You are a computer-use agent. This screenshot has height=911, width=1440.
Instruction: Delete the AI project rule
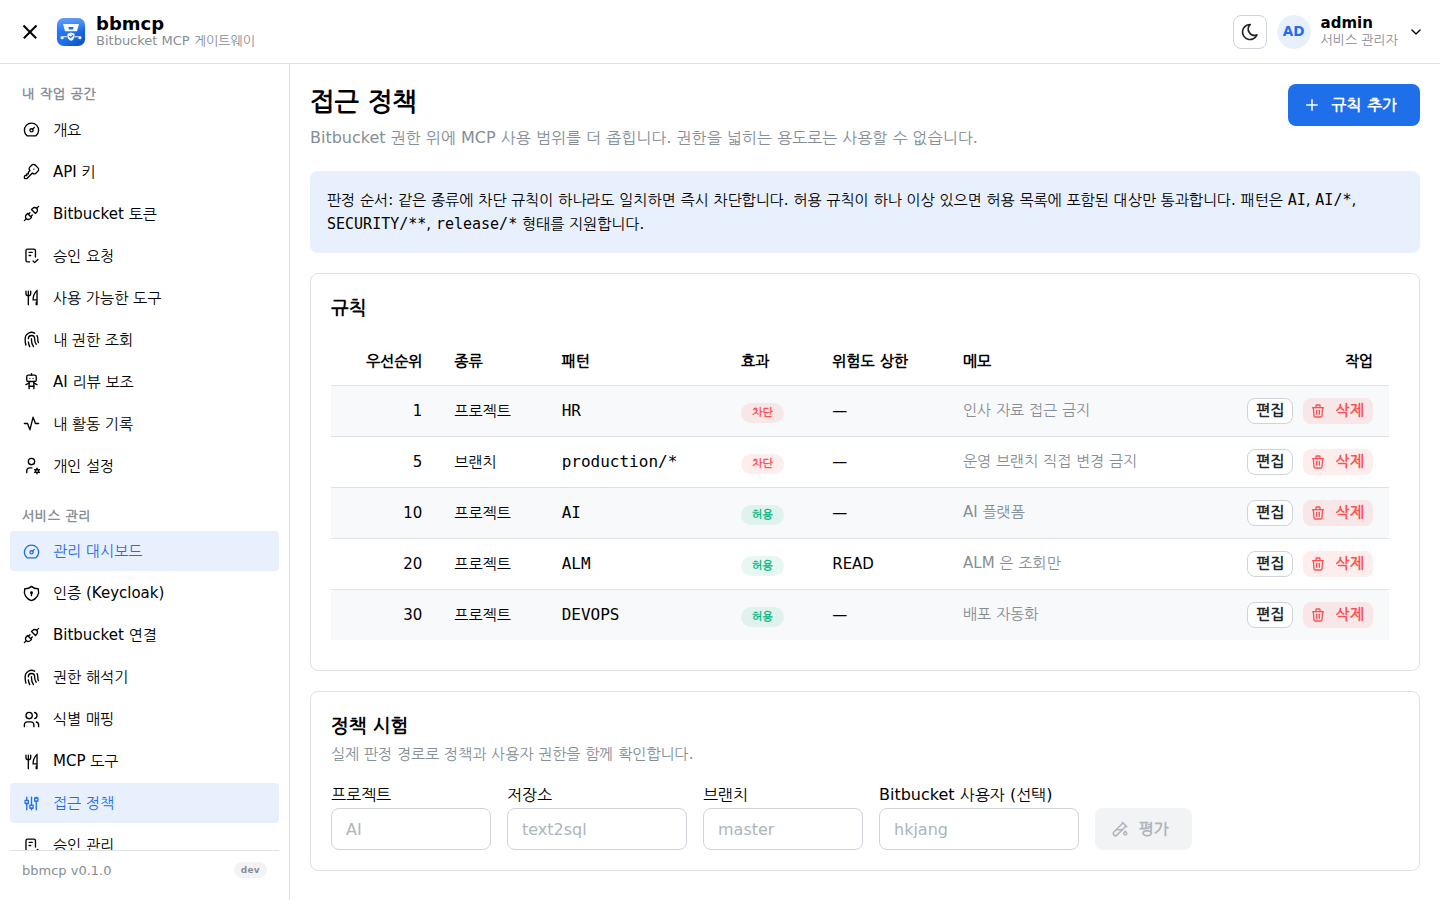click(x=1337, y=513)
